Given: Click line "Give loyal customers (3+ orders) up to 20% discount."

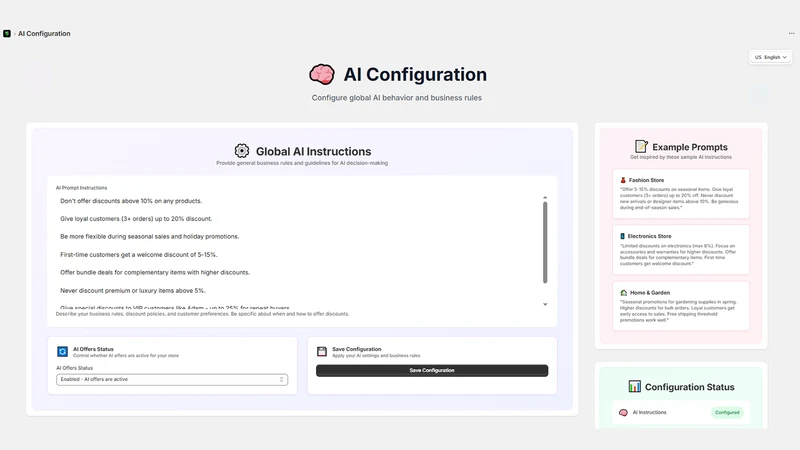Looking at the screenshot, I should pos(136,219).
